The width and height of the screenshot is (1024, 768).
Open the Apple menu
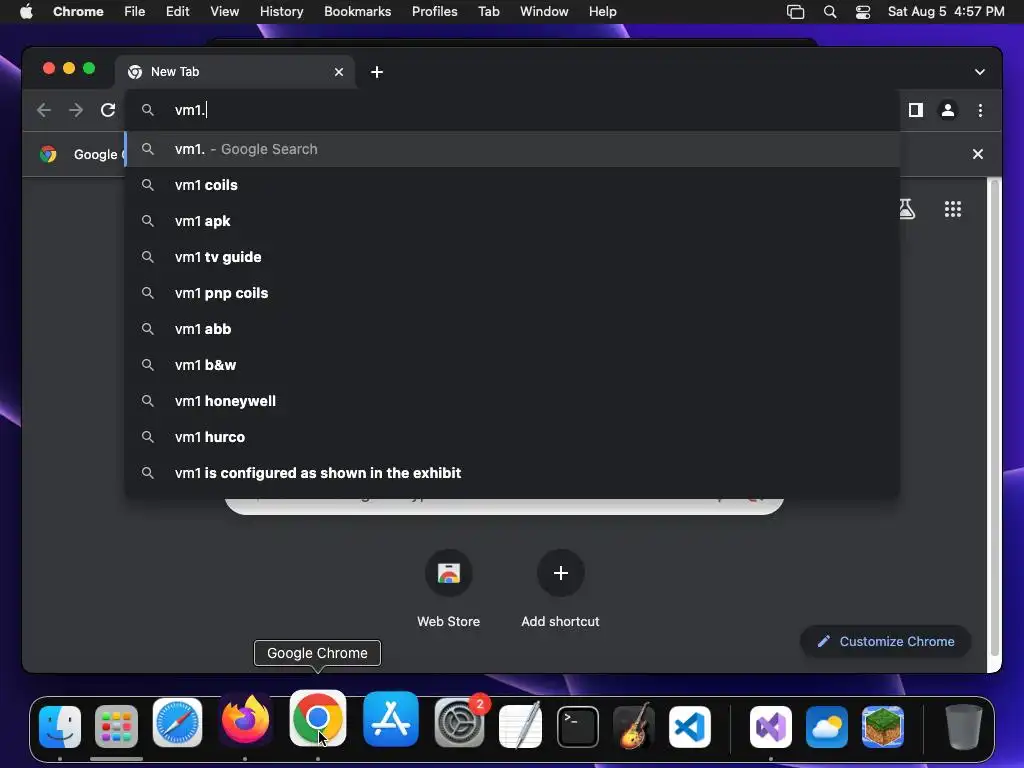[26, 12]
